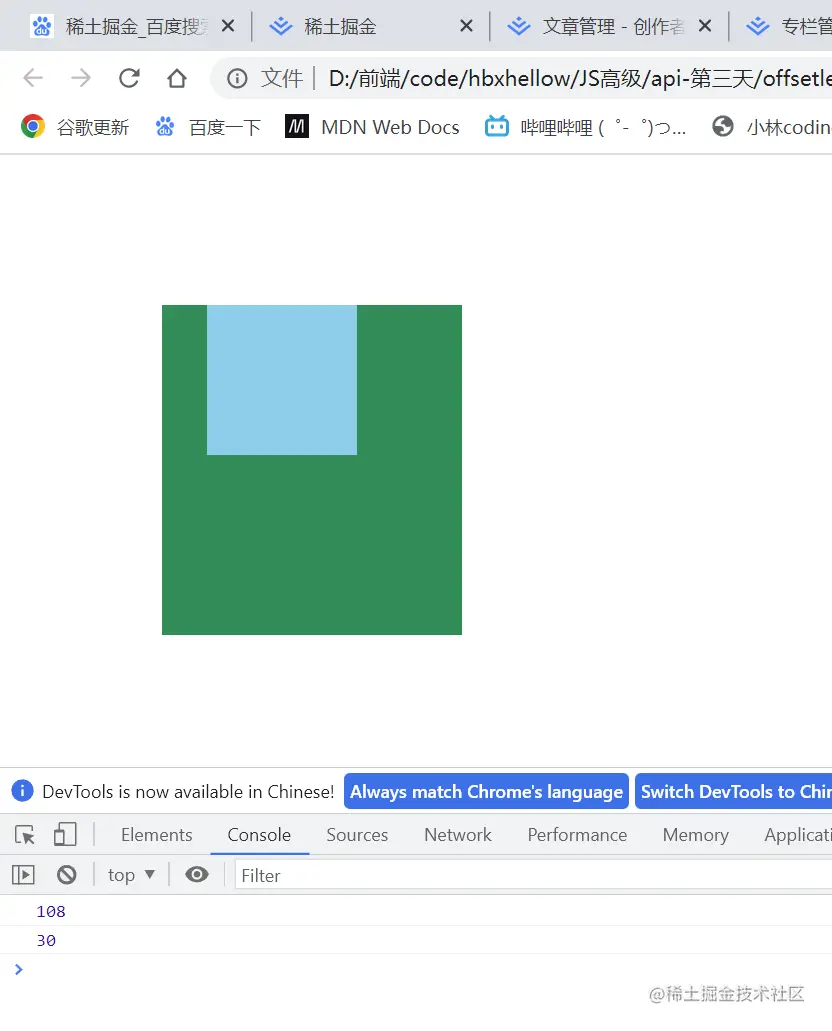Screen dimensions: 832x1031
Task: Click Always match Chrome's language
Action: 486,791
